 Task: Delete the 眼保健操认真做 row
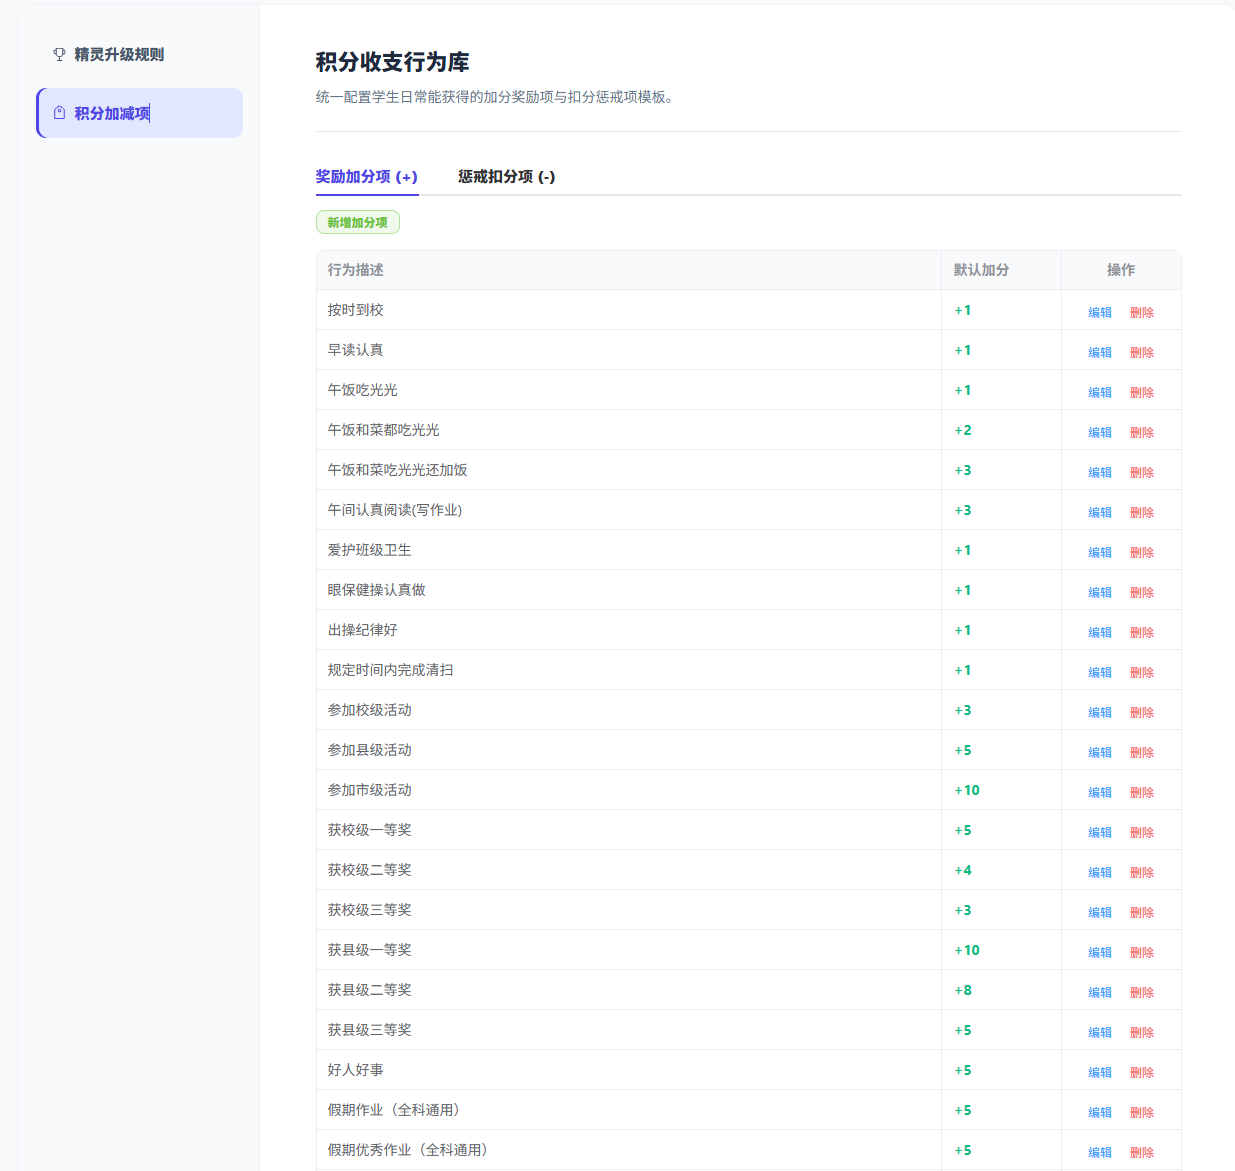pos(1142,592)
